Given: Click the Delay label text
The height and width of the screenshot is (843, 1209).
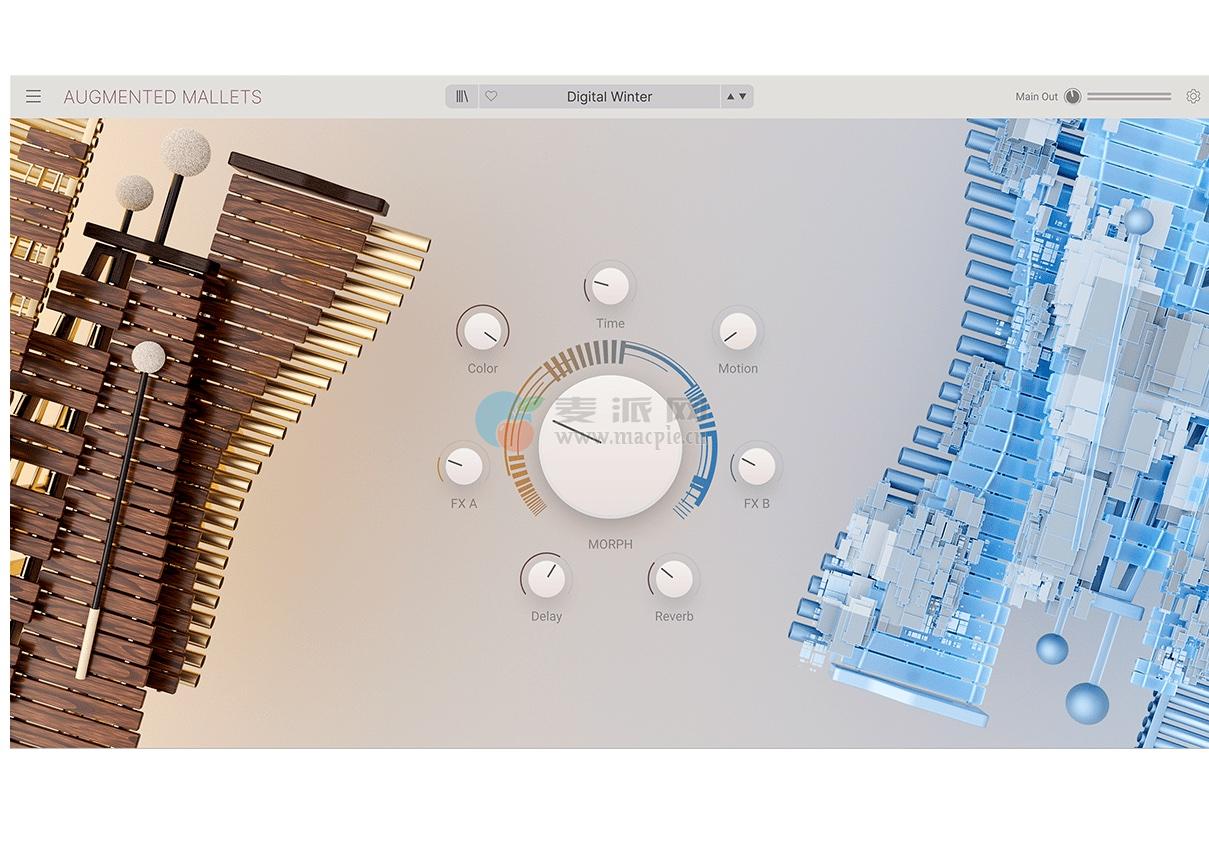Looking at the screenshot, I should pos(546,616).
